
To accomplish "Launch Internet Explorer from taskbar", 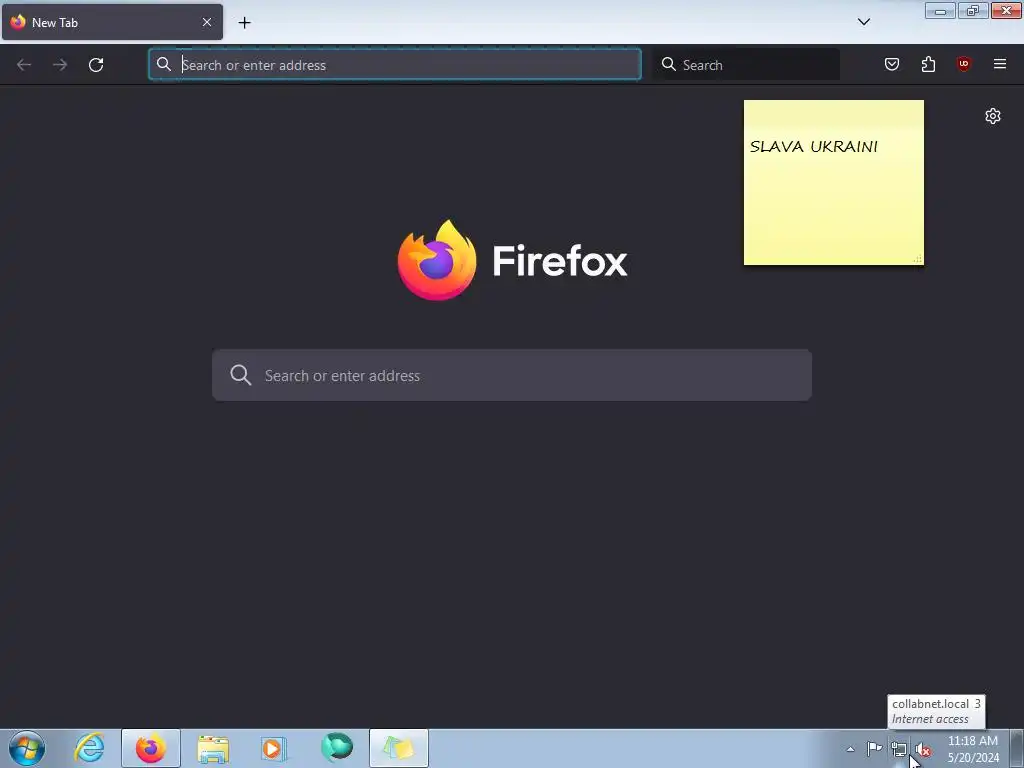I will point(89,748).
